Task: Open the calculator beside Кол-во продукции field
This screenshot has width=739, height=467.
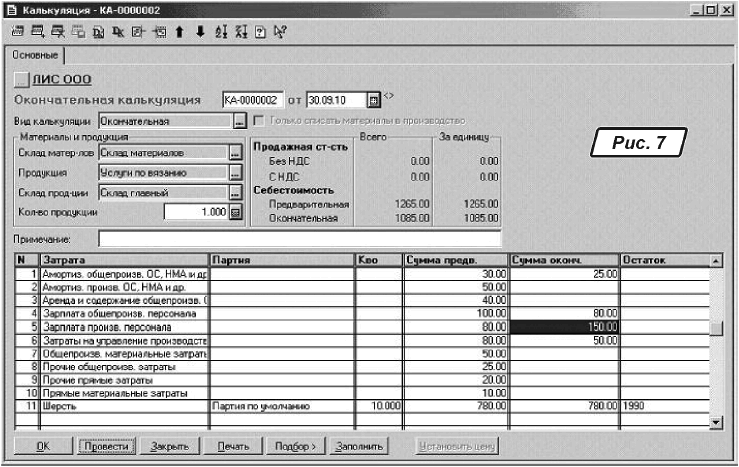Action: (x=236, y=211)
